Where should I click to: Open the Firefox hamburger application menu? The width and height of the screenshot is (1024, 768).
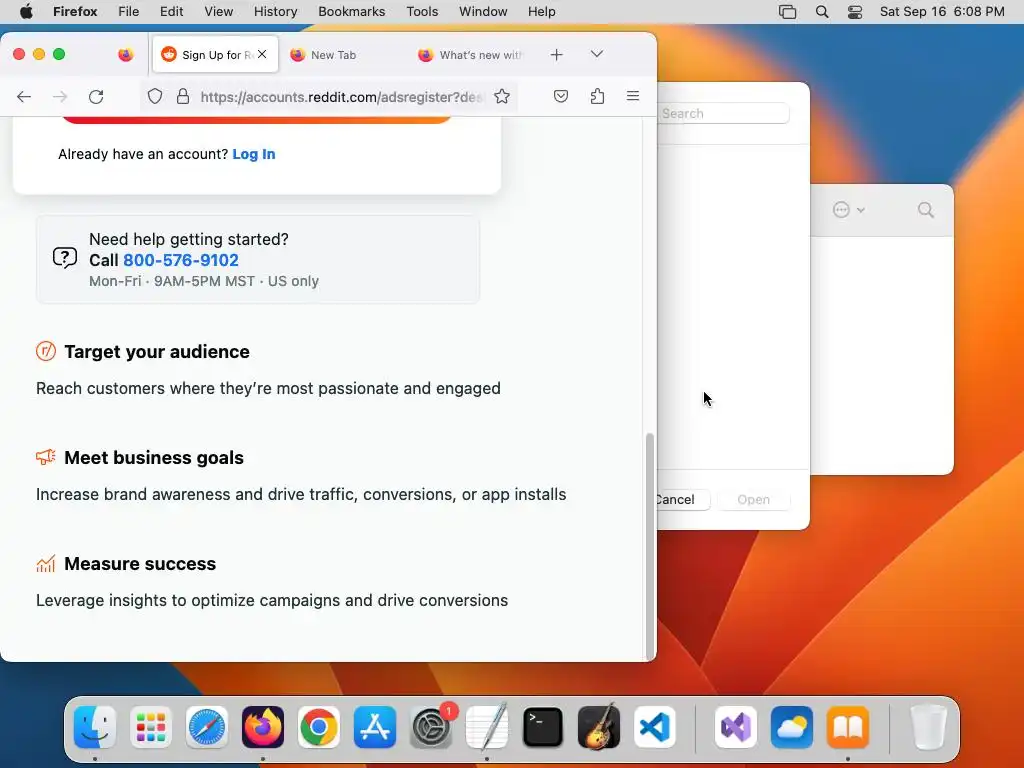pyautogui.click(x=633, y=96)
